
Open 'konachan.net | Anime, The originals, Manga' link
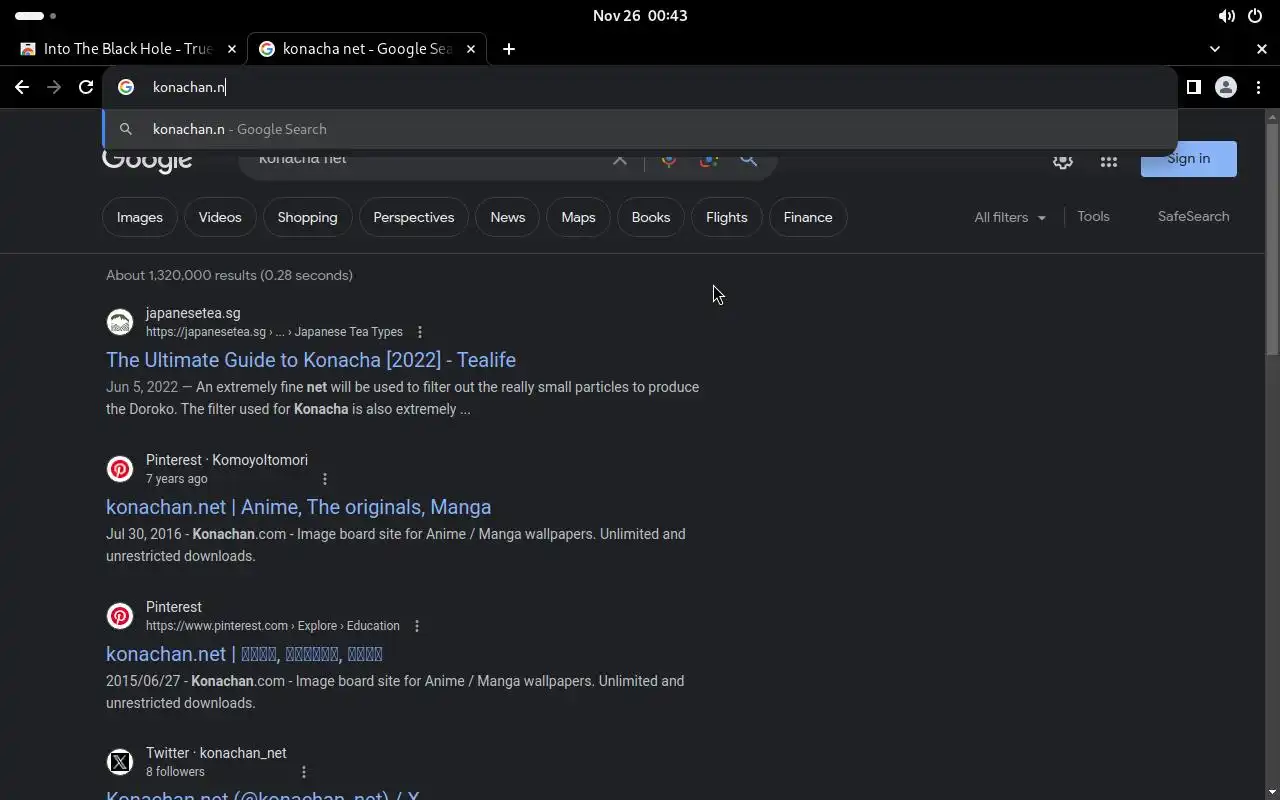pos(298,507)
